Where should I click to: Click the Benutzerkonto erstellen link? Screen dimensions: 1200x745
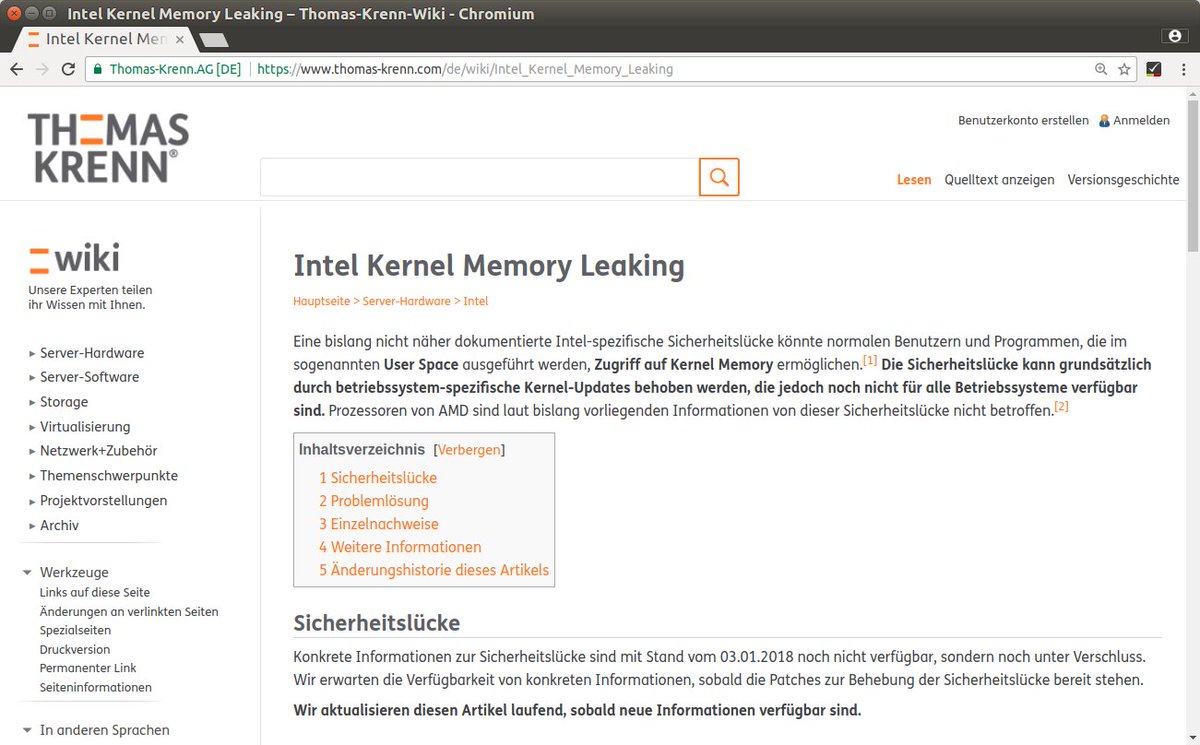click(x=1023, y=120)
